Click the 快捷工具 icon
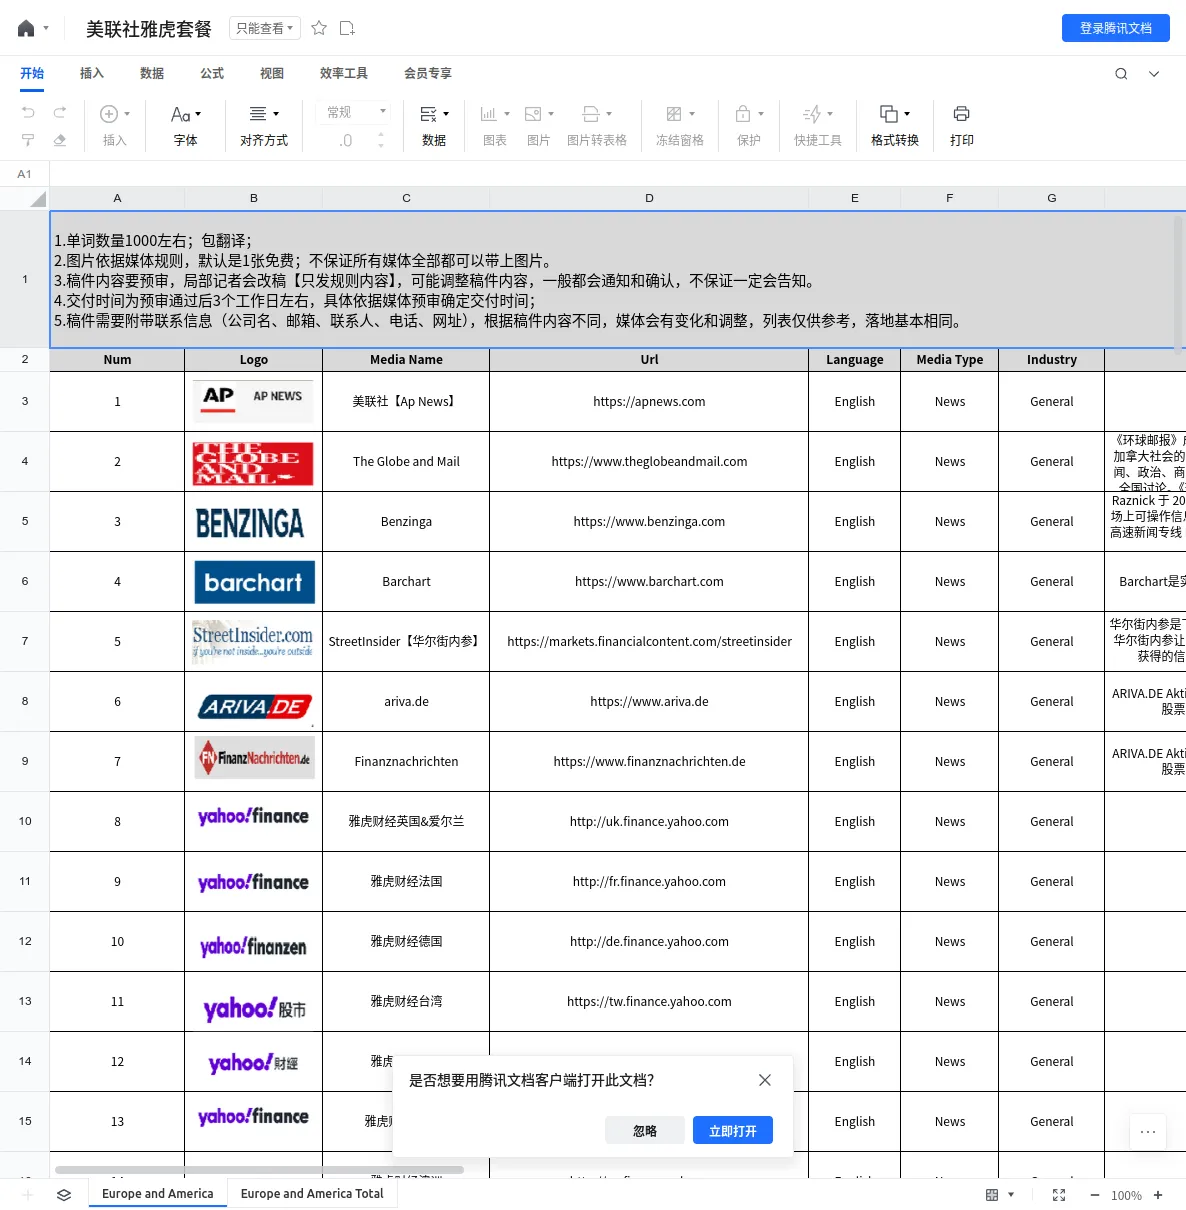The width and height of the screenshot is (1186, 1210). tap(812, 114)
